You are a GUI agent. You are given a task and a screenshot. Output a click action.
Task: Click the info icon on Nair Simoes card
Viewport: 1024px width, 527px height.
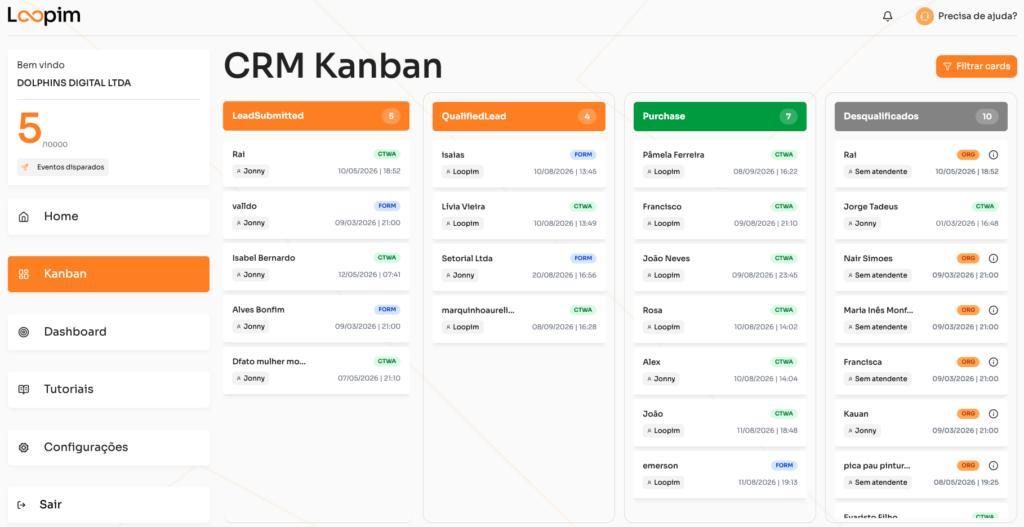(993, 259)
